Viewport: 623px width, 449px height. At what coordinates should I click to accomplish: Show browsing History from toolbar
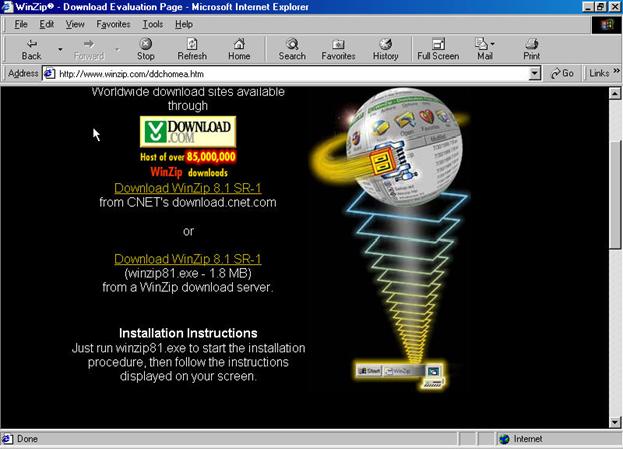point(385,49)
